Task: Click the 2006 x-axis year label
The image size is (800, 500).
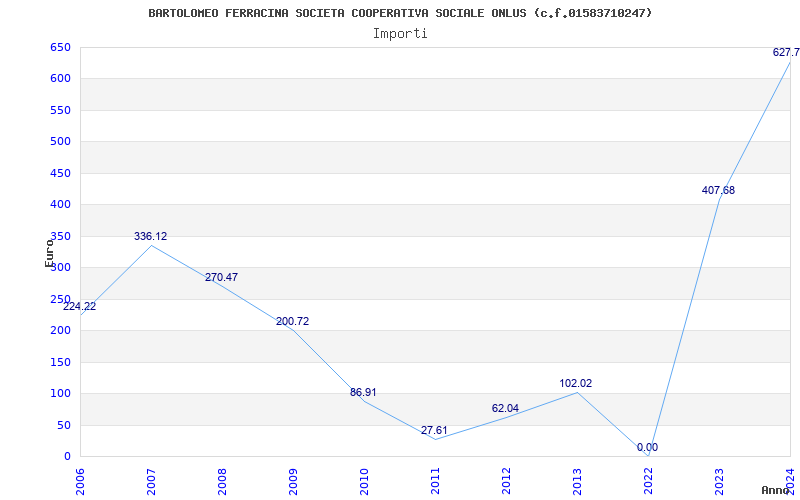Action: pos(80,482)
